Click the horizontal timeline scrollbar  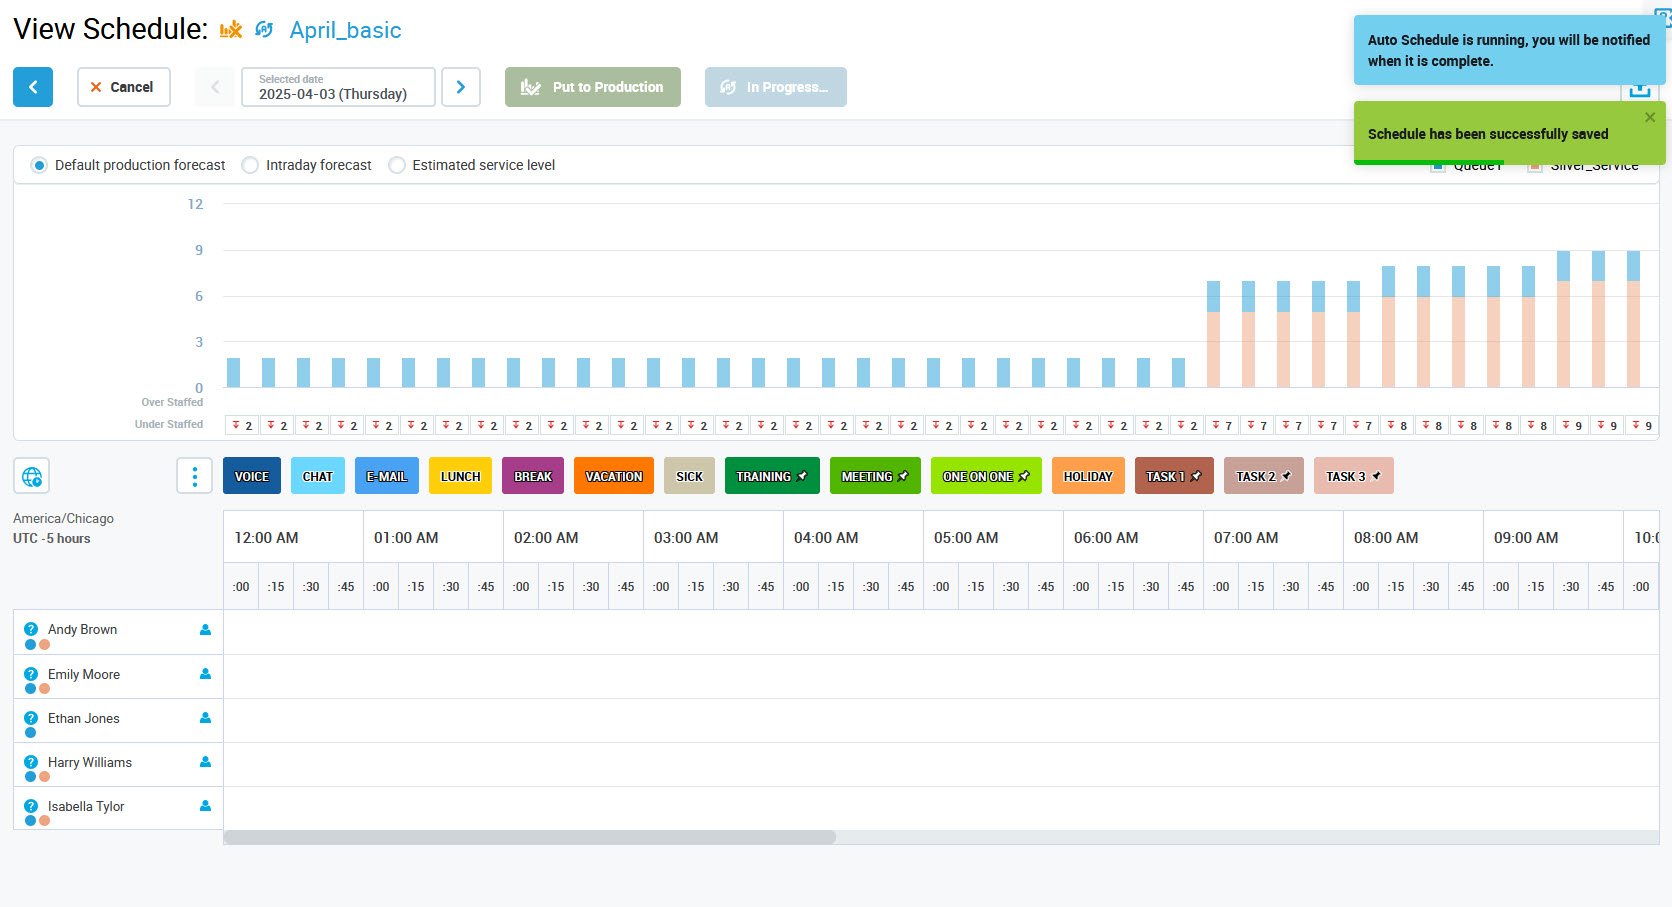530,837
